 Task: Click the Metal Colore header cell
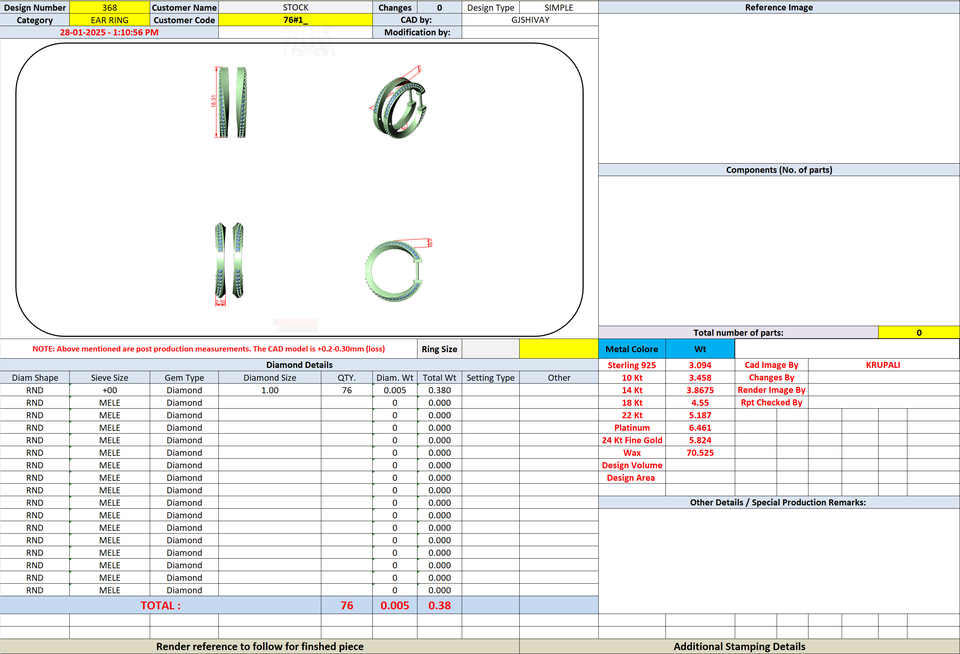tap(632, 349)
